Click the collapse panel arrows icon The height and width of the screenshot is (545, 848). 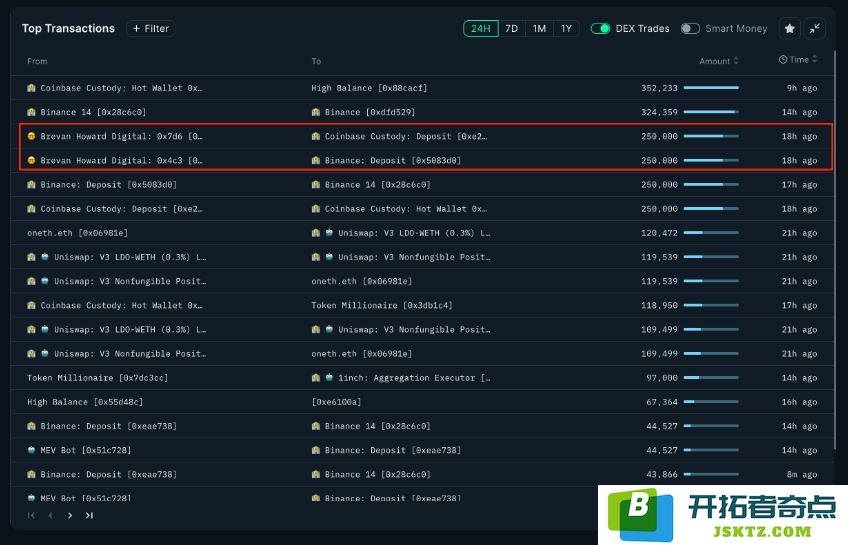(x=814, y=29)
